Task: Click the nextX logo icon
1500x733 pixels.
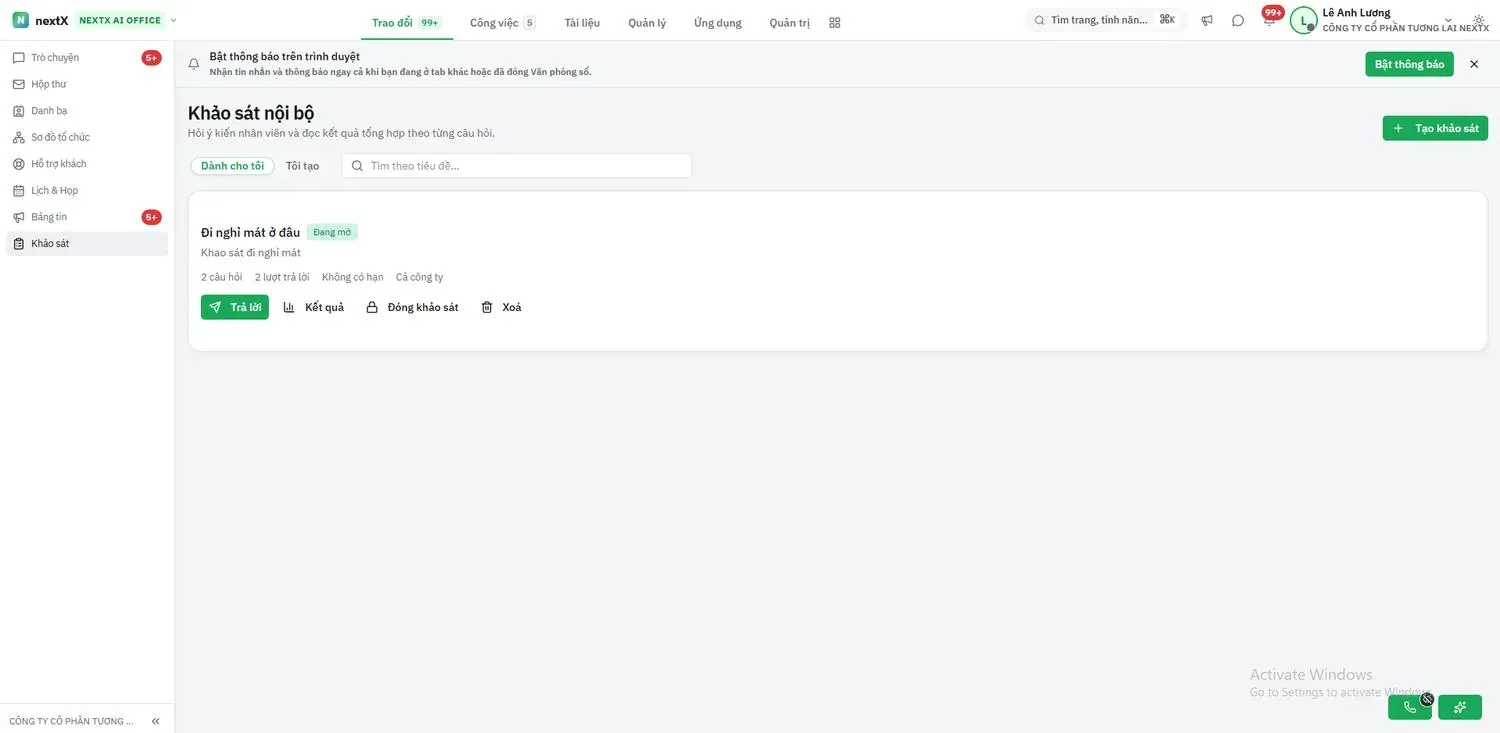Action: pyautogui.click(x=20, y=20)
